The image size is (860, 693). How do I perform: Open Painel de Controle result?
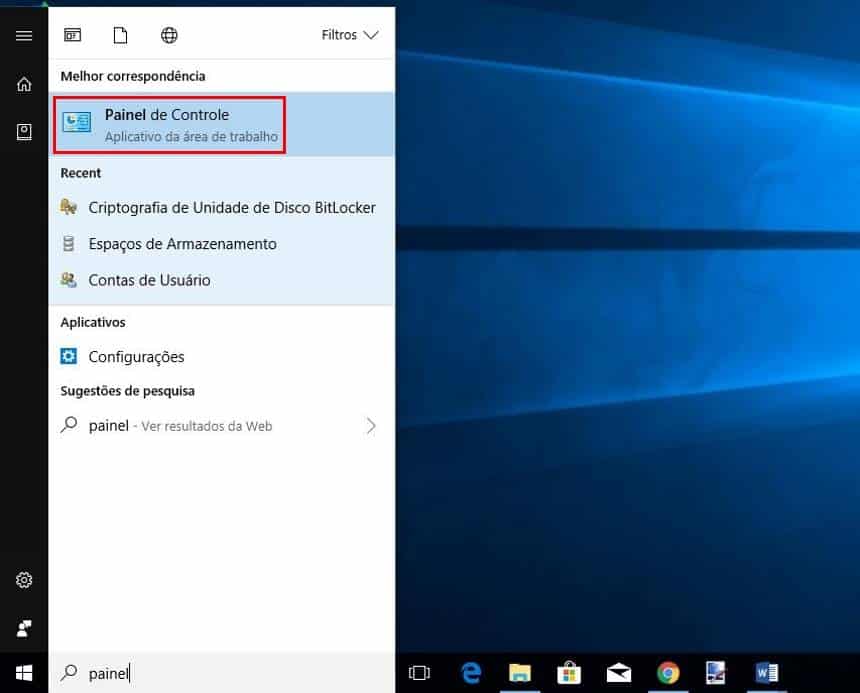point(169,125)
